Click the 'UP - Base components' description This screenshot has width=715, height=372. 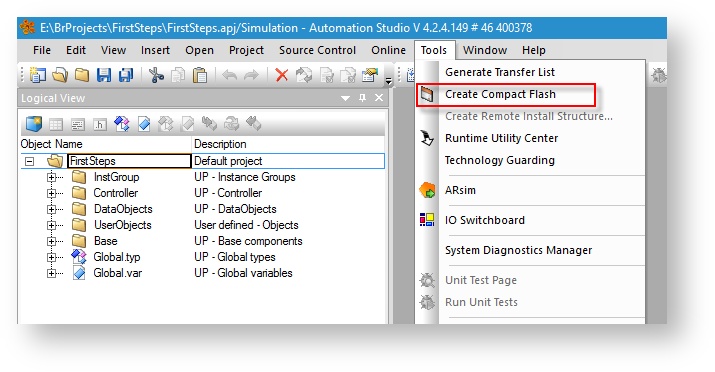coord(248,241)
